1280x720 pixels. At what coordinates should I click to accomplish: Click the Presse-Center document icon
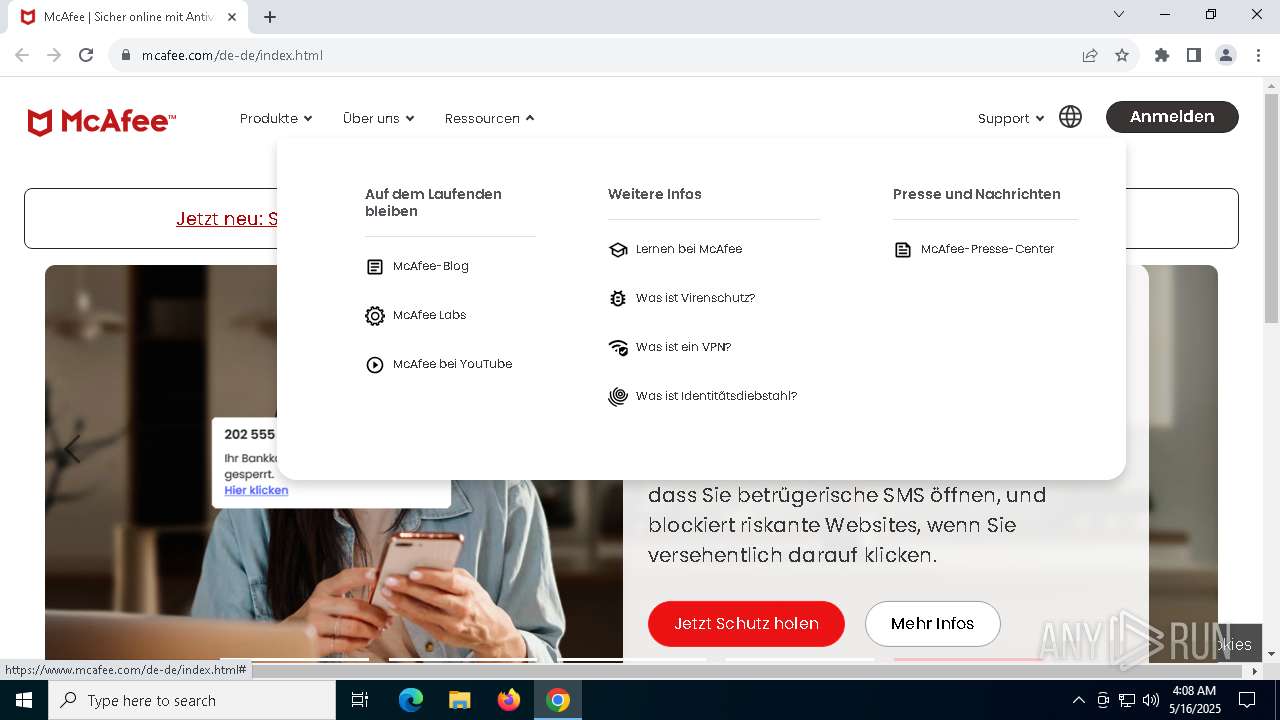(x=903, y=250)
